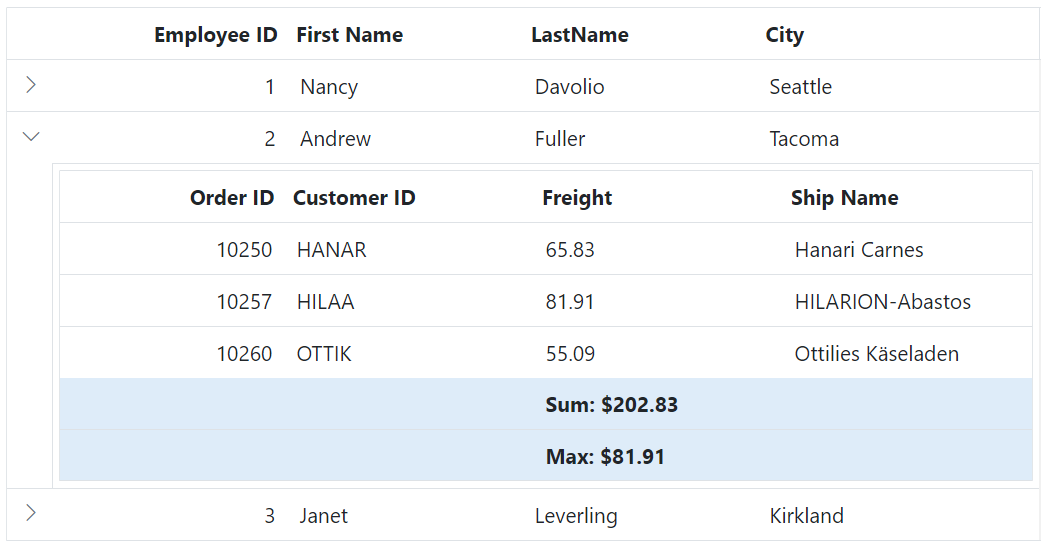The image size is (1041, 544).
Task: Collapse the expanded Andrew Fuller row
Action: point(30,138)
